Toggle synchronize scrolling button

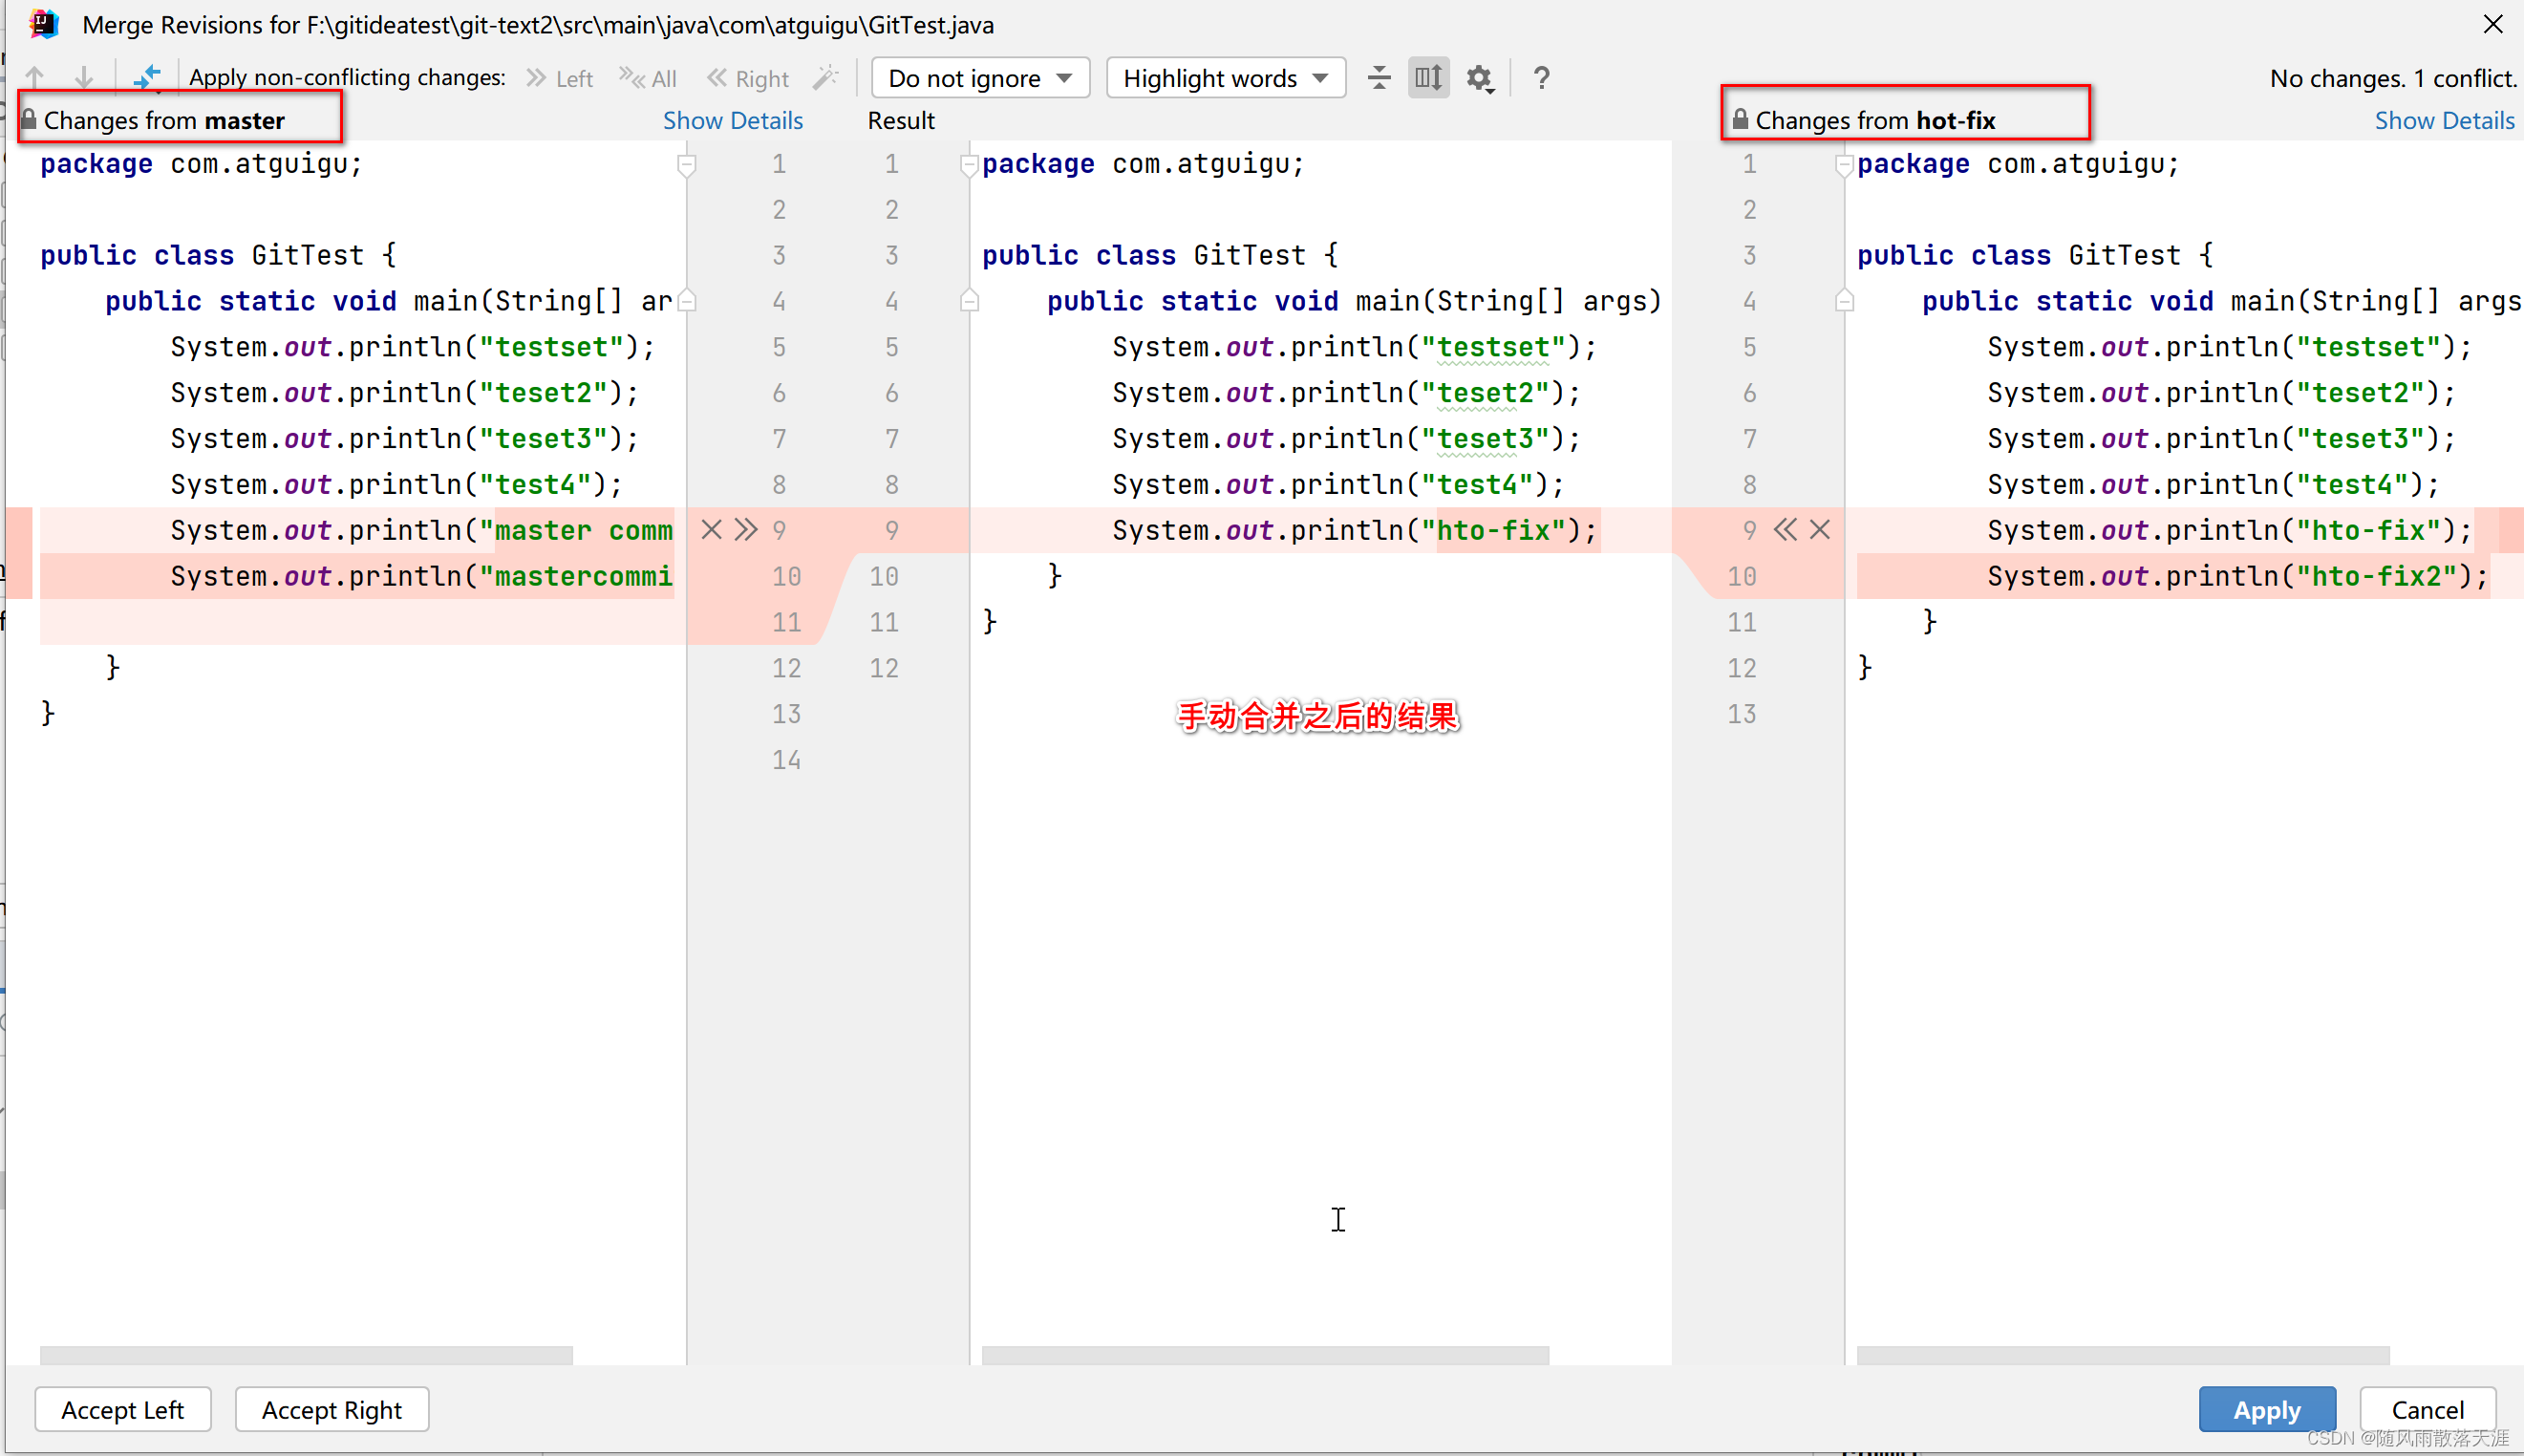(1428, 77)
